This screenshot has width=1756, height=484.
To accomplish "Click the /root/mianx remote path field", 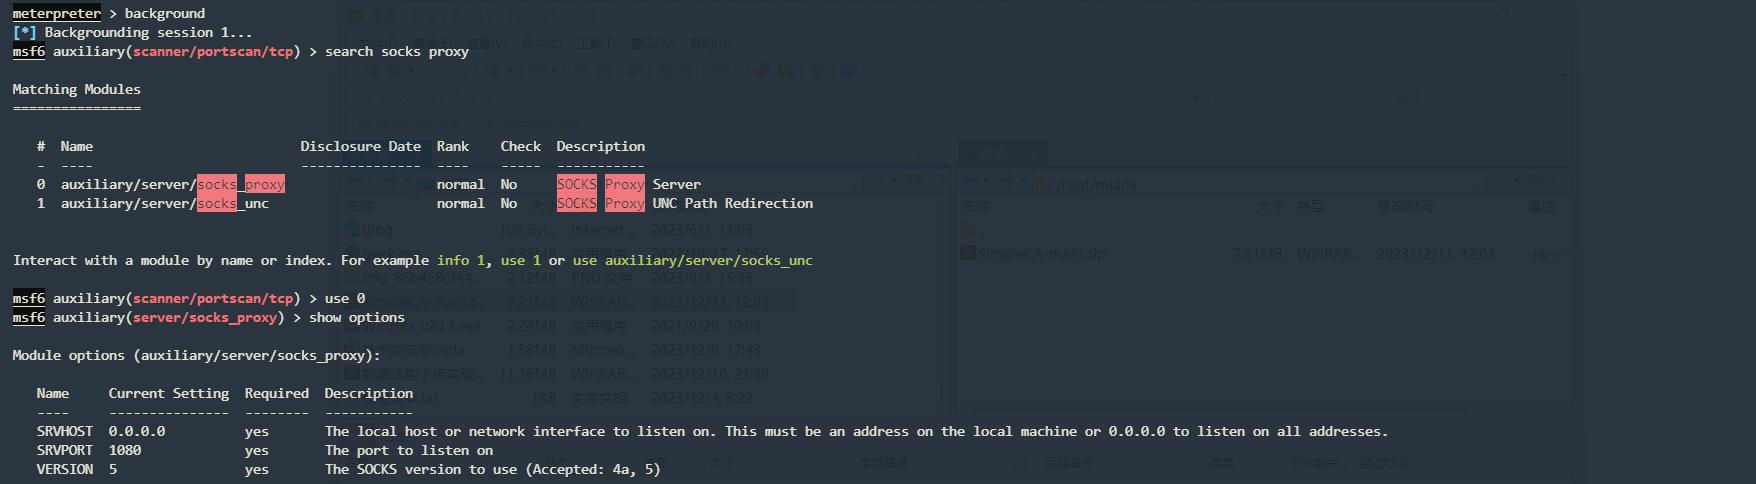I will click(x=1200, y=185).
